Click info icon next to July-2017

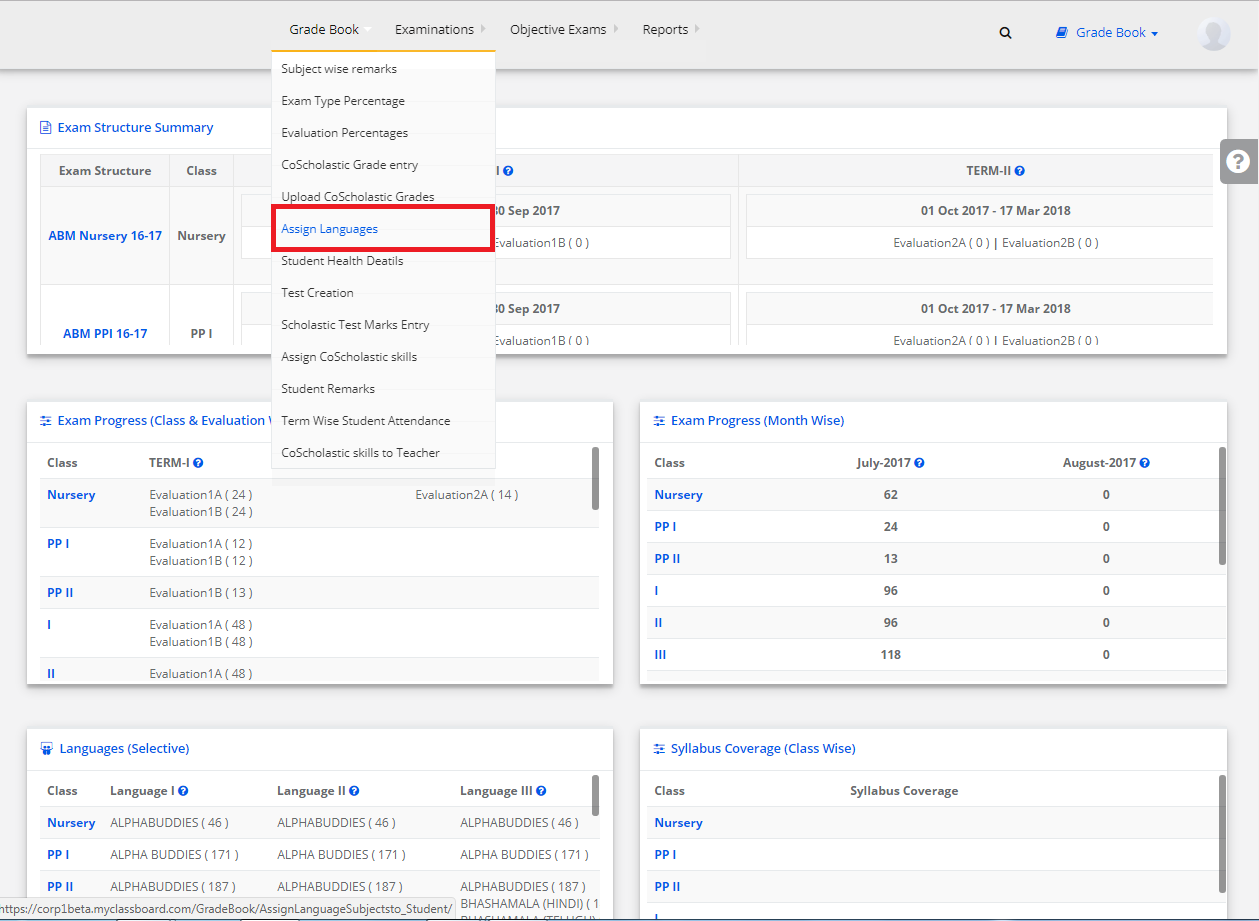point(919,463)
